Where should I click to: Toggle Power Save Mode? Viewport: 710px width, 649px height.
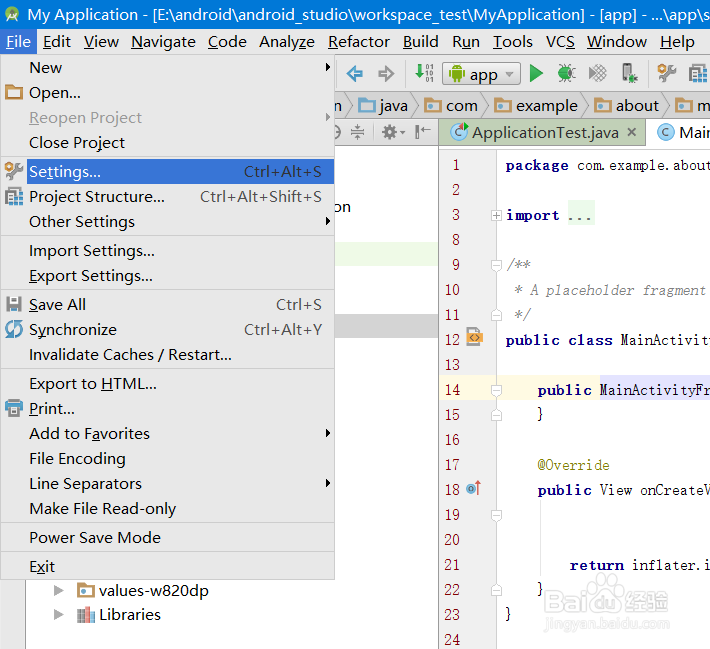167,538
